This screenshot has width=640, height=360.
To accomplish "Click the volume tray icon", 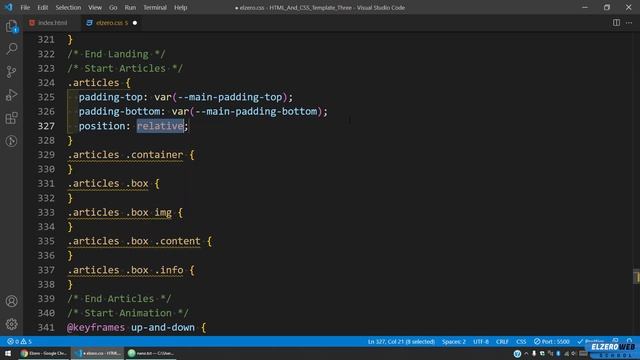I will coord(574,353).
